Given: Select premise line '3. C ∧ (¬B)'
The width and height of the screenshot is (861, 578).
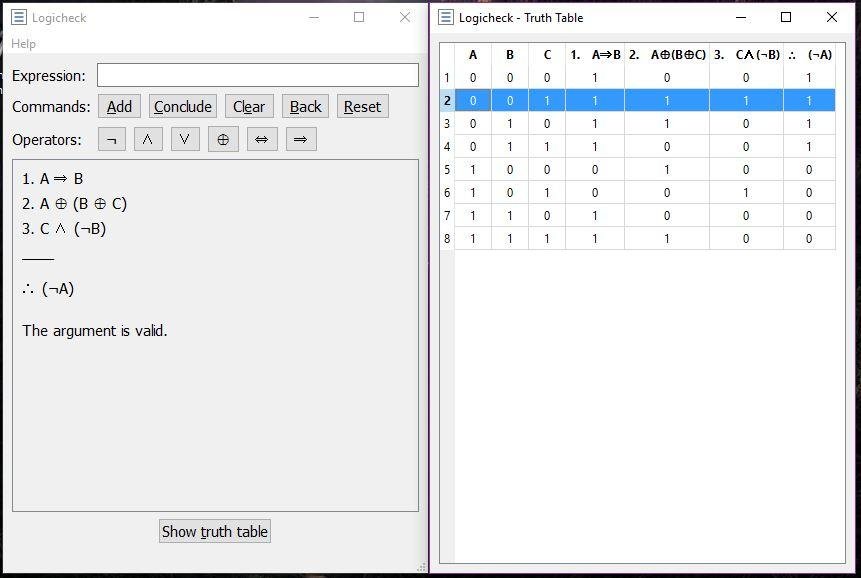Looking at the screenshot, I should click(x=64, y=229).
